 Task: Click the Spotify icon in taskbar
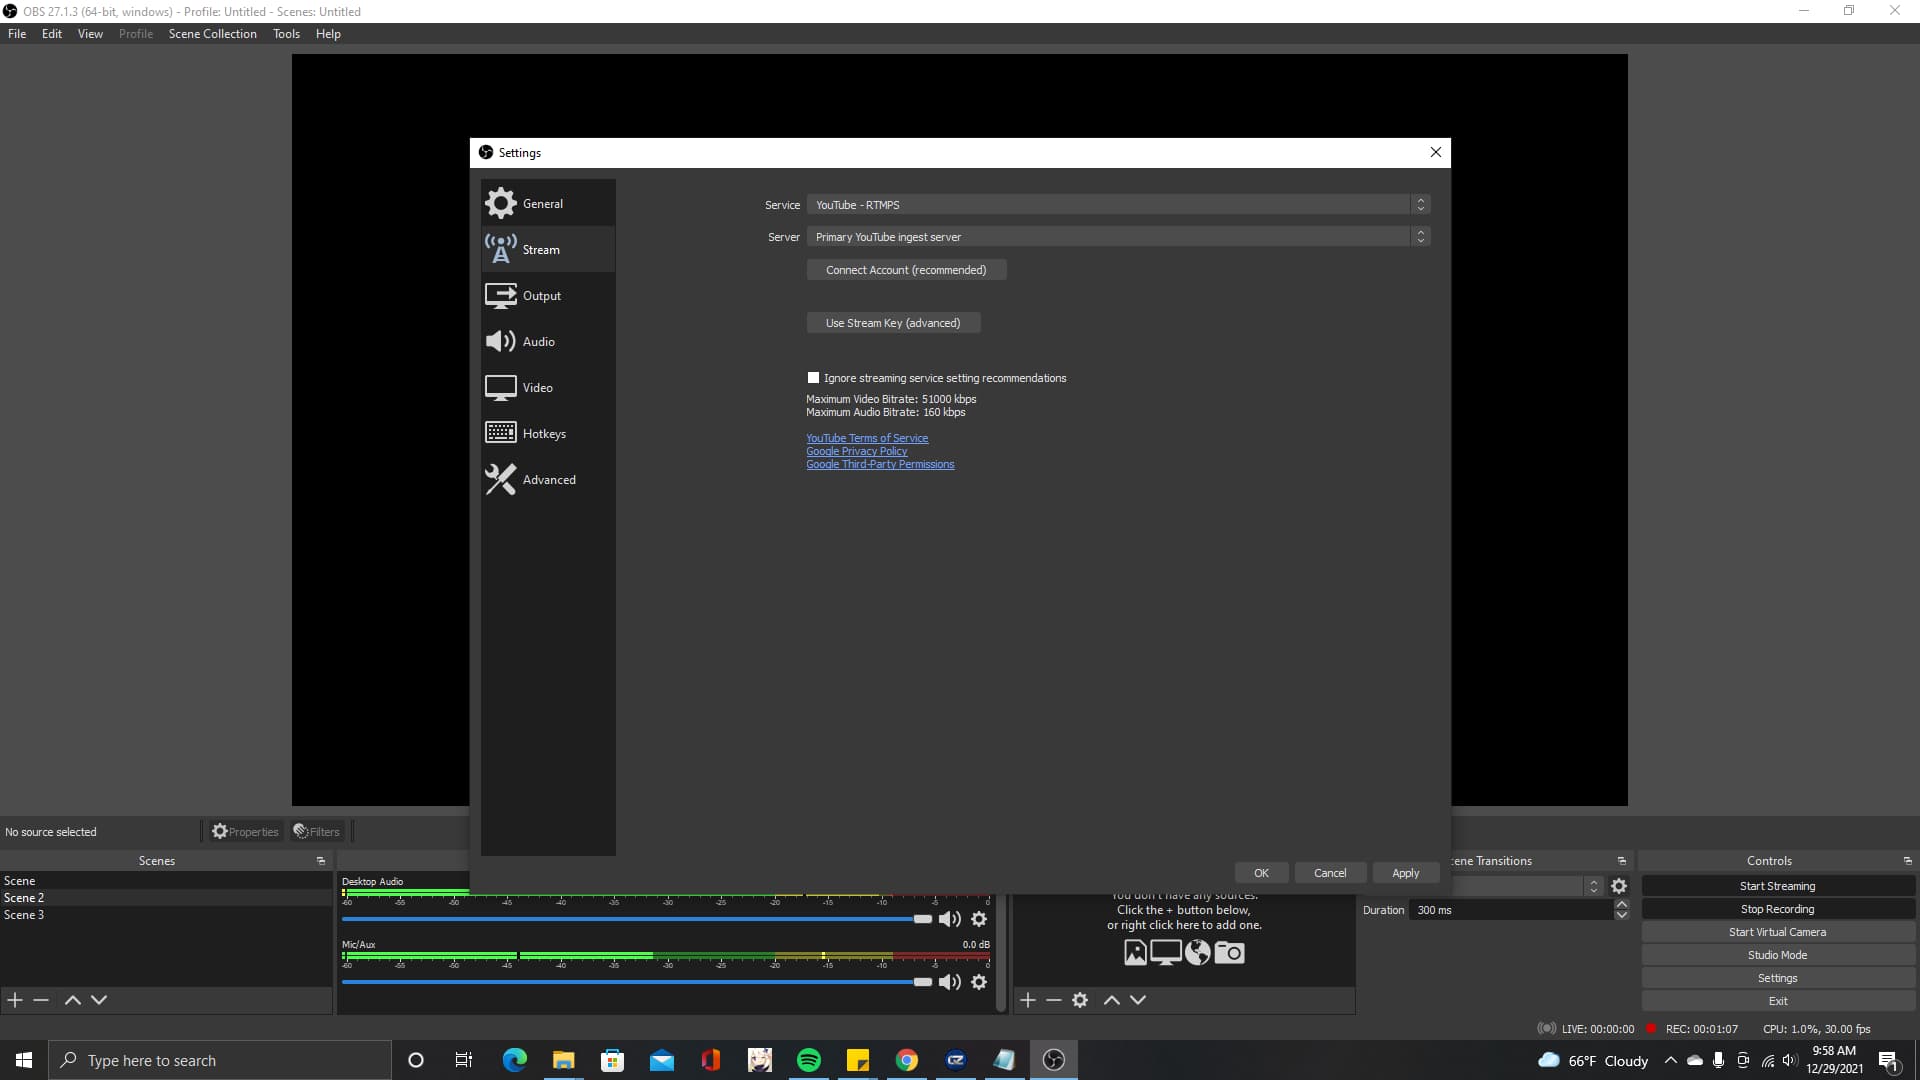(811, 1062)
